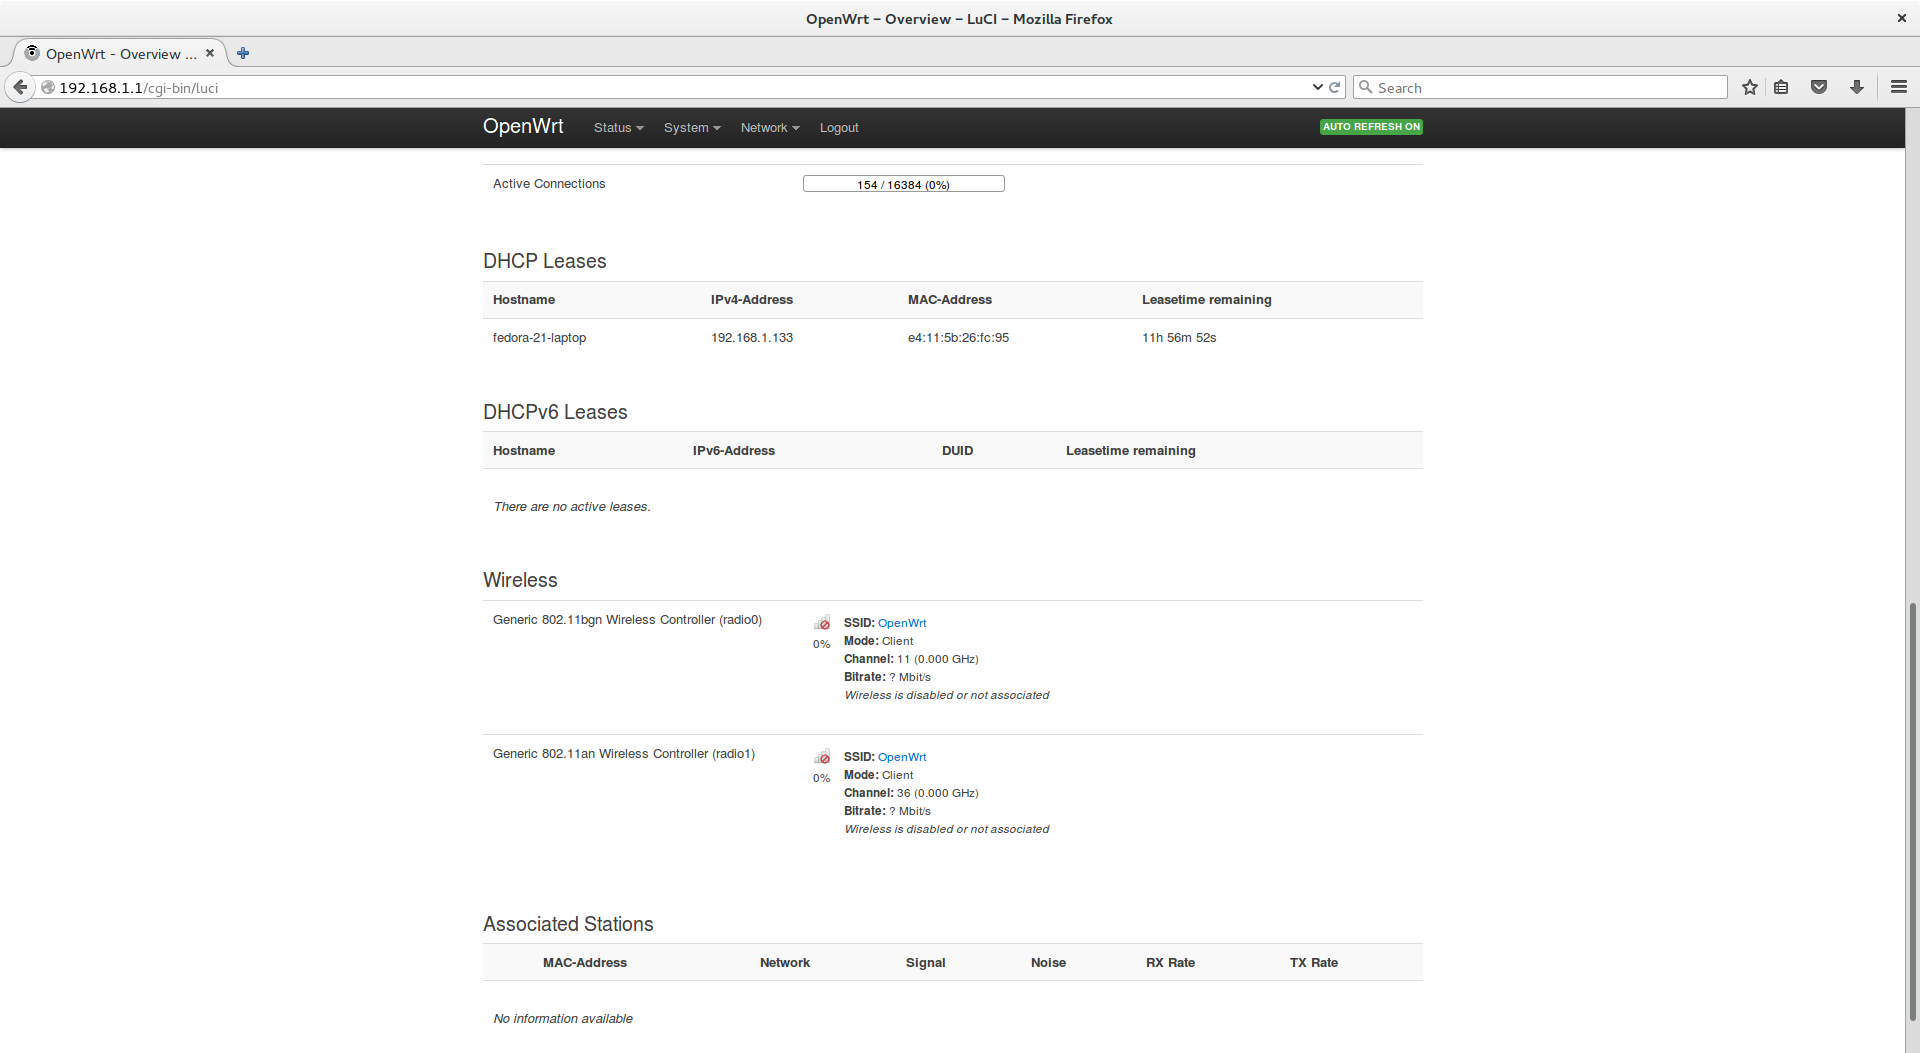Click 'No information available' text
This screenshot has width=1920, height=1053.
coord(563,1019)
